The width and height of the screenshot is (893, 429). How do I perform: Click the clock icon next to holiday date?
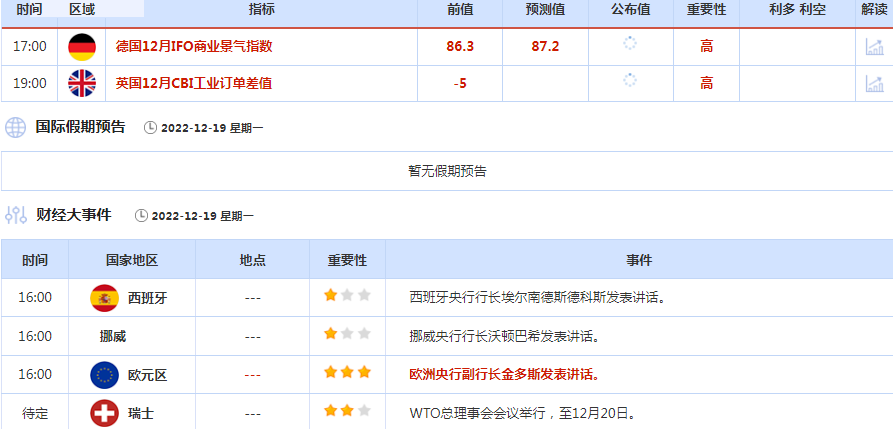(x=151, y=128)
